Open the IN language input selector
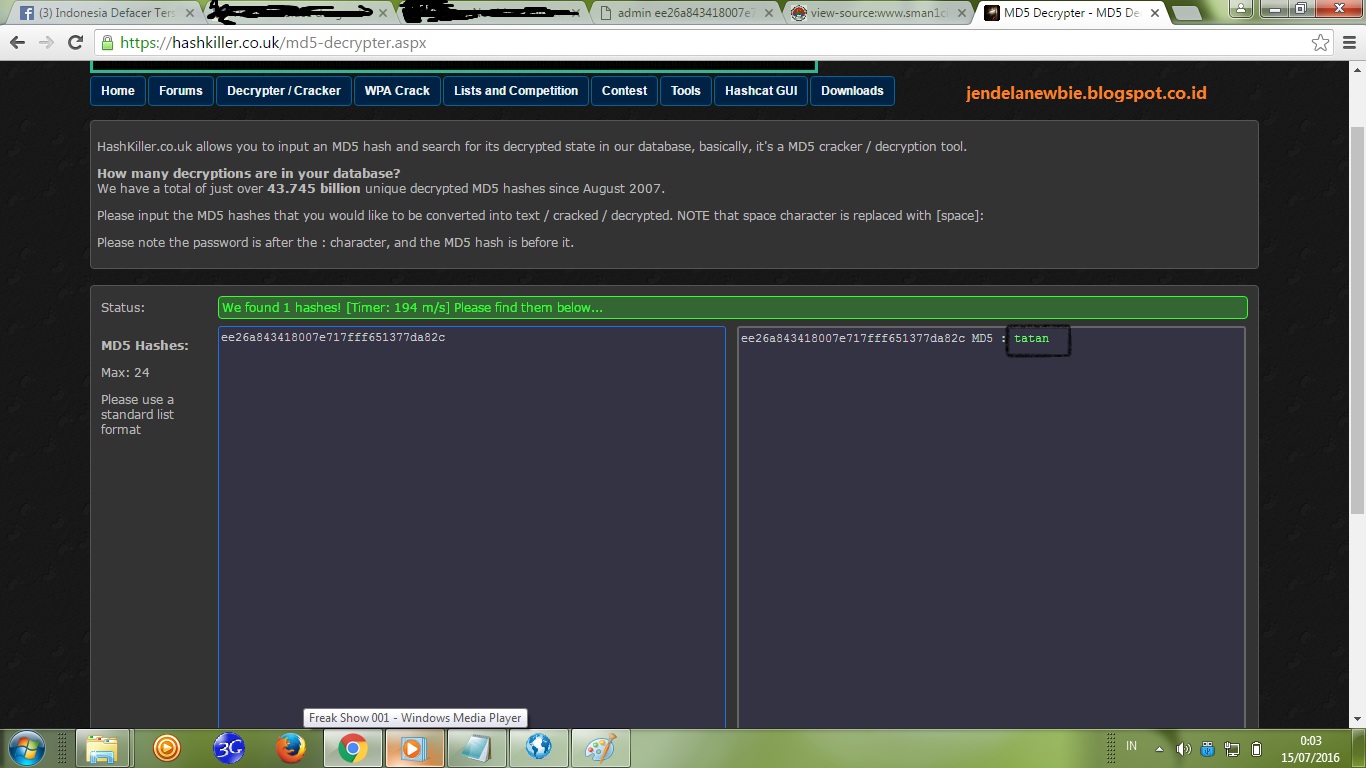This screenshot has height=768, width=1366. 1131,747
